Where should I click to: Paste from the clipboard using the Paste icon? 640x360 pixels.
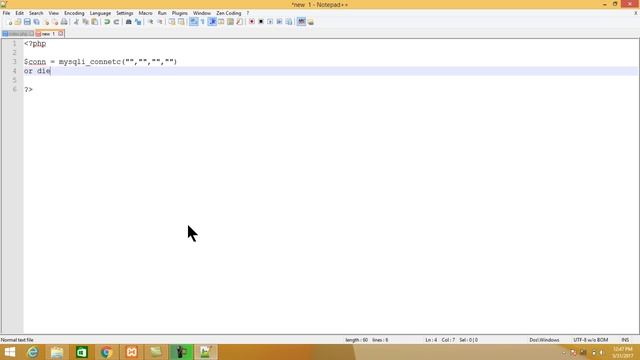pyautogui.click(x=94, y=22)
